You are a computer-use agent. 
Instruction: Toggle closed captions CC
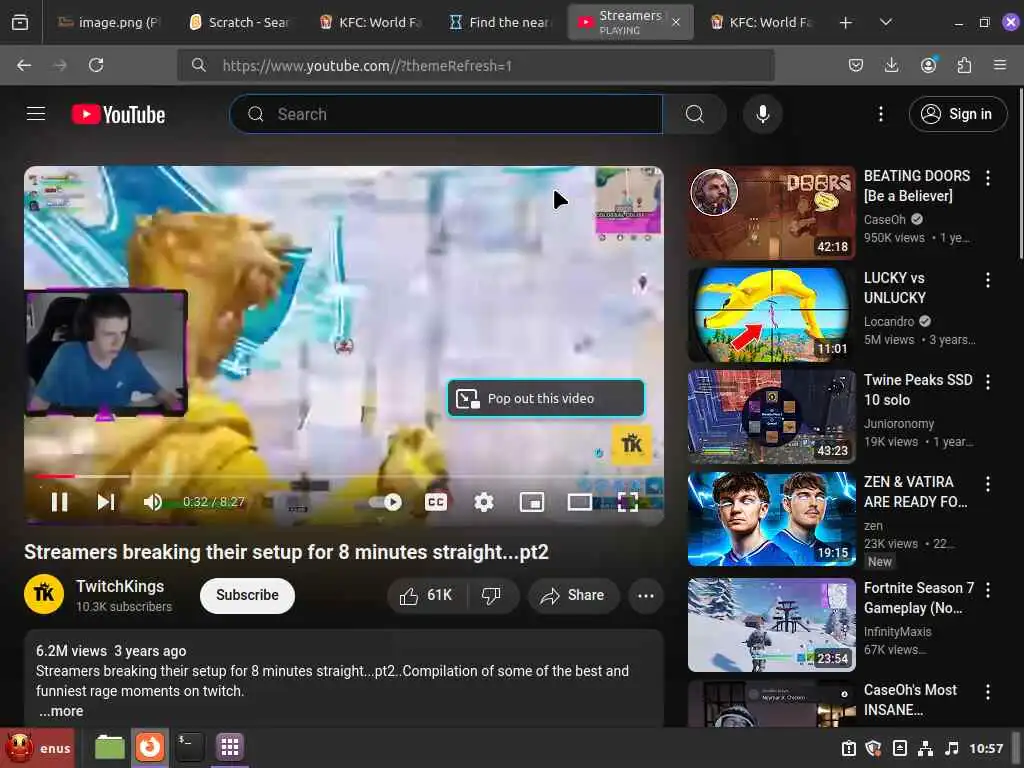click(436, 502)
